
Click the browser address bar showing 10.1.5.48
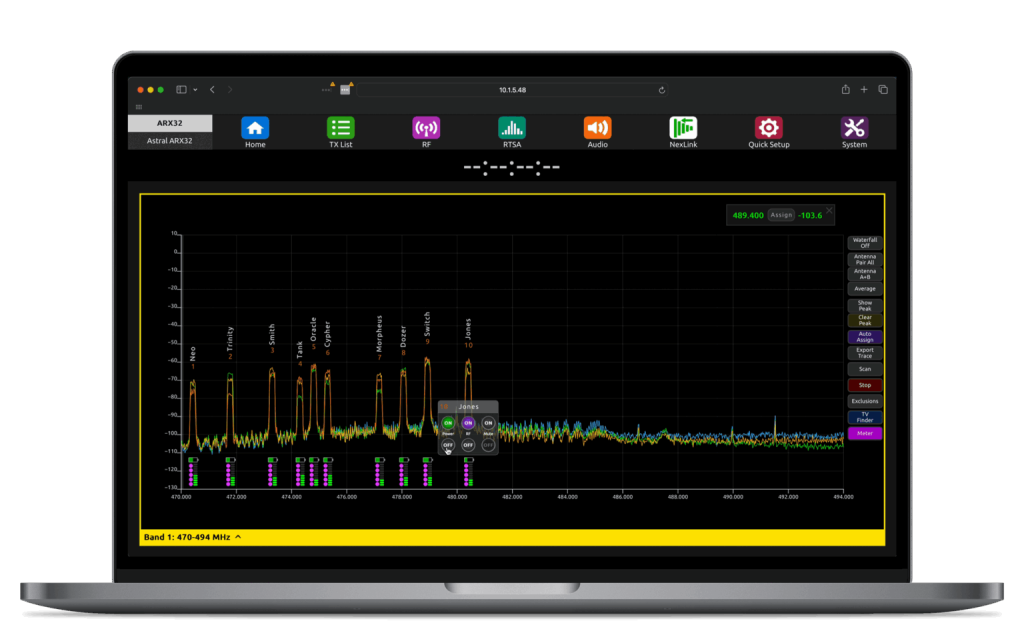point(512,90)
